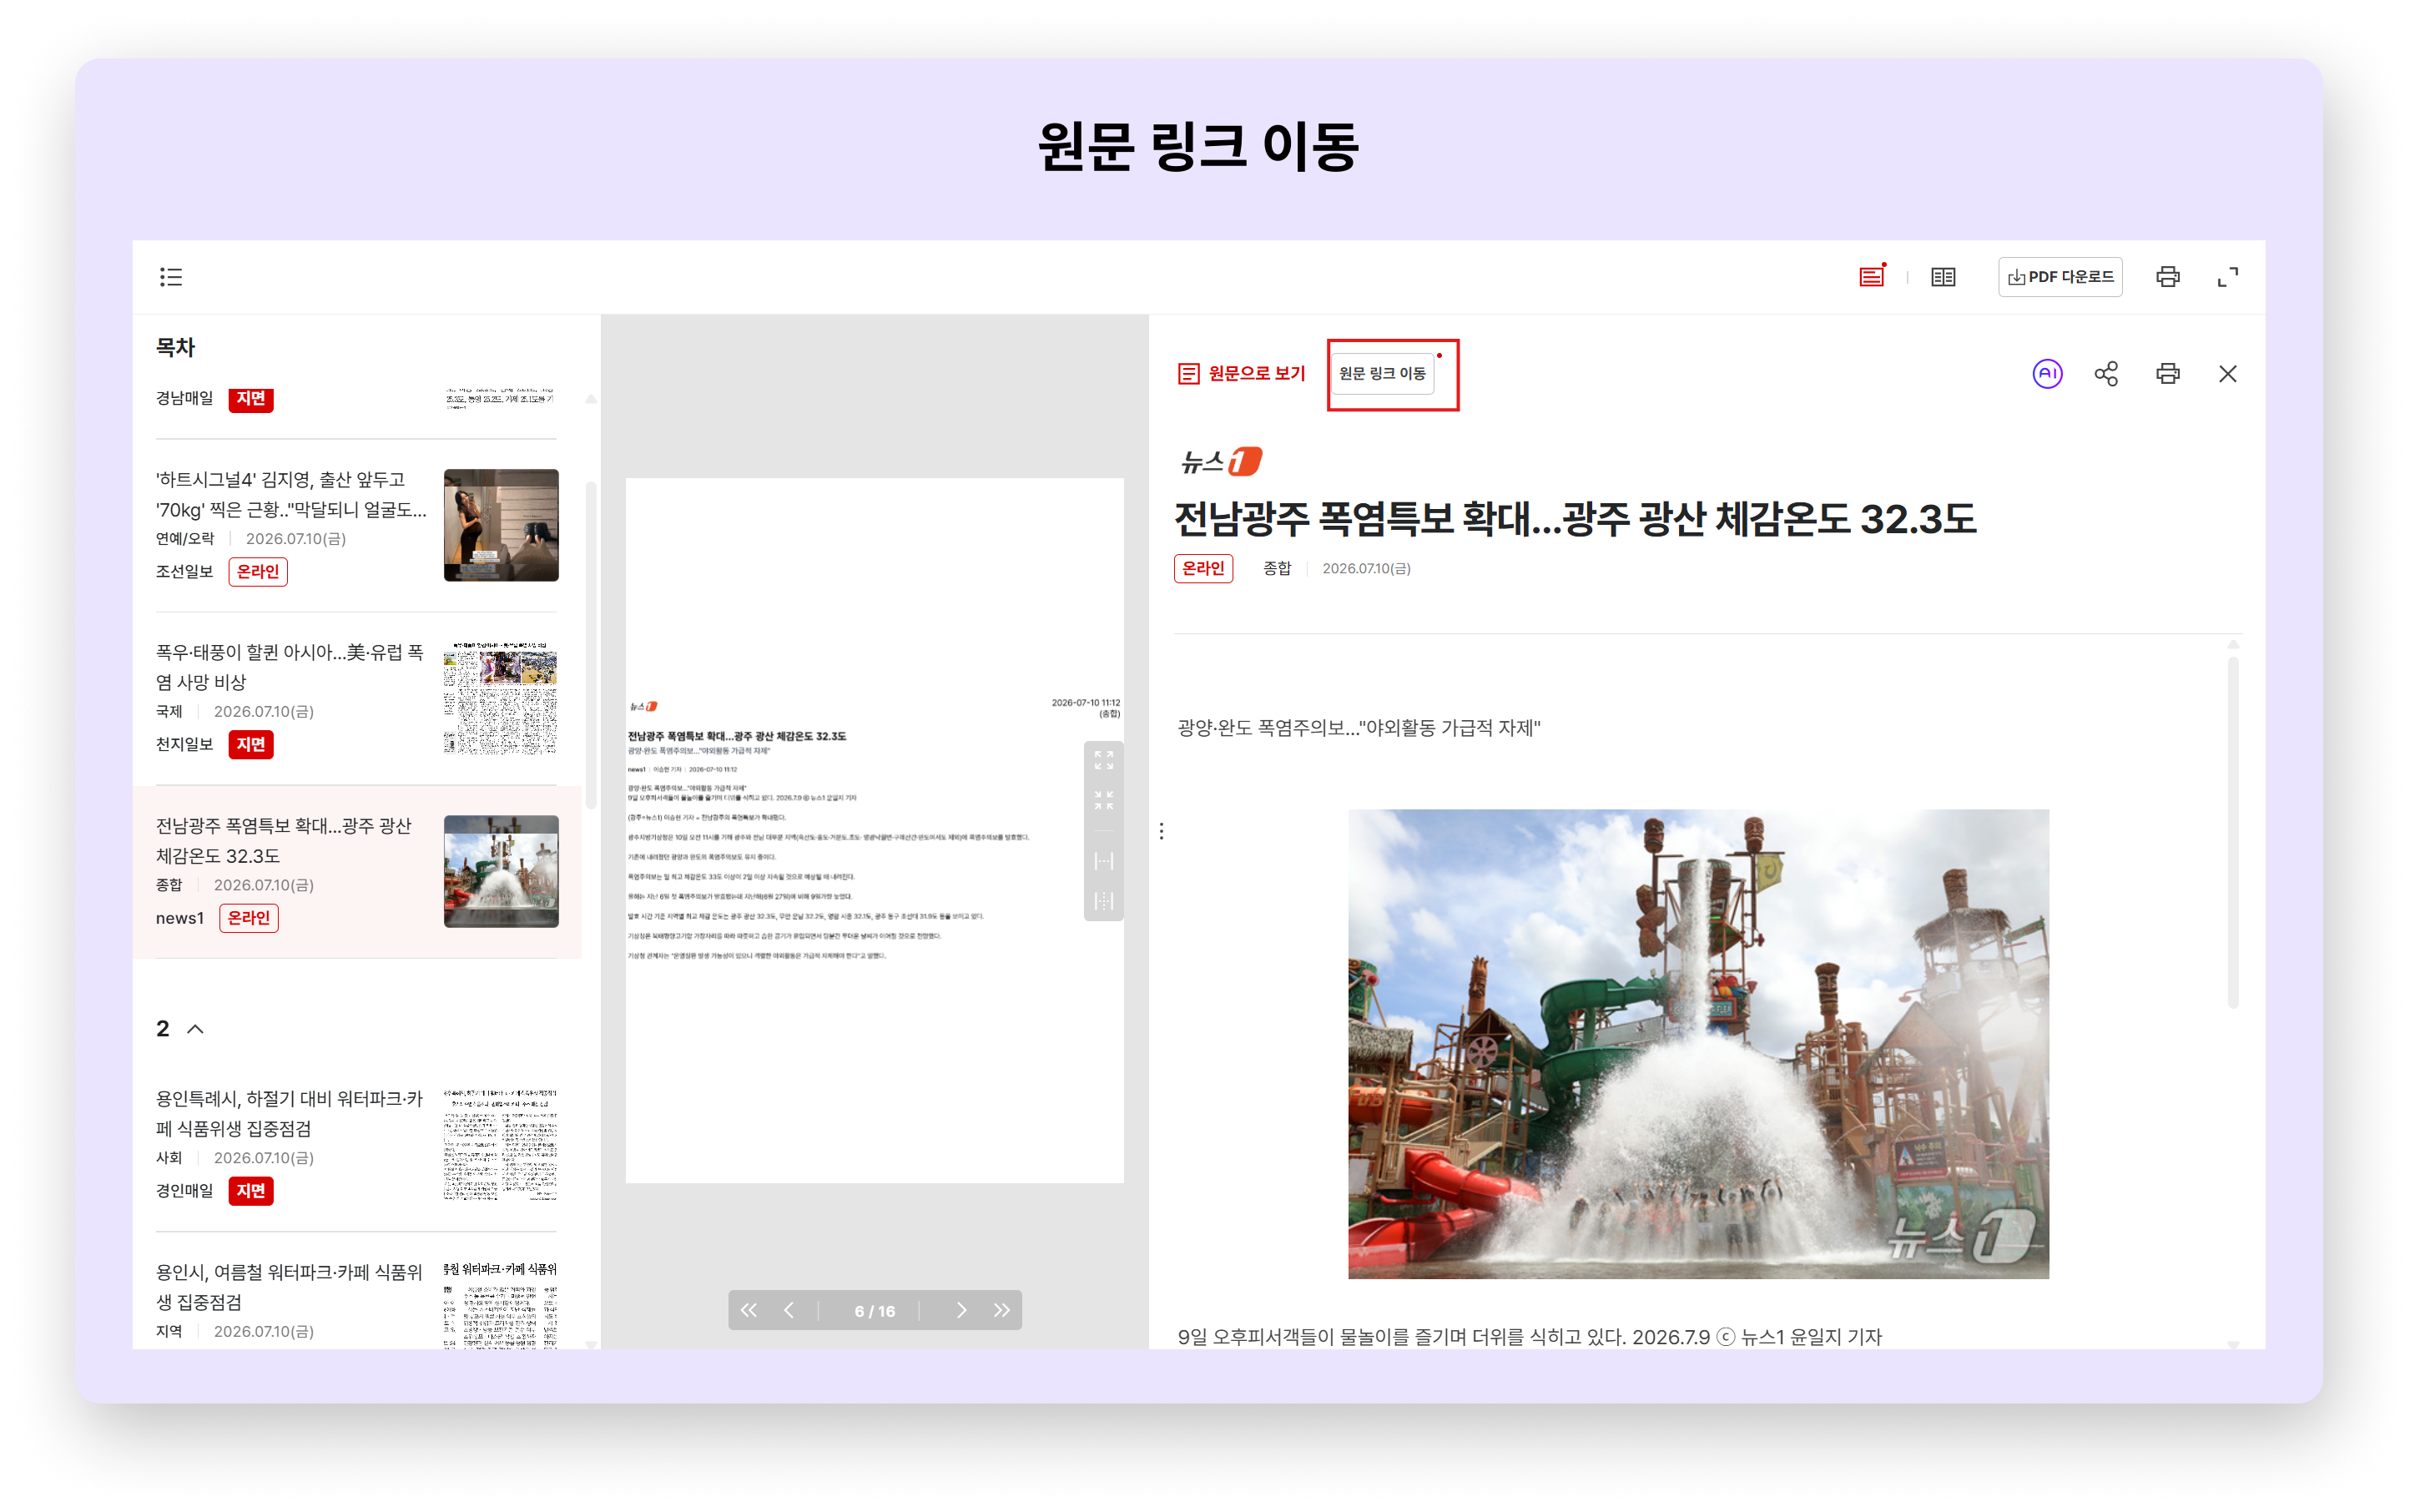Click the subheading 광양·완도 폭염주의보 line
The height and width of the screenshot is (1512, 2415).
coord(1359,727)
